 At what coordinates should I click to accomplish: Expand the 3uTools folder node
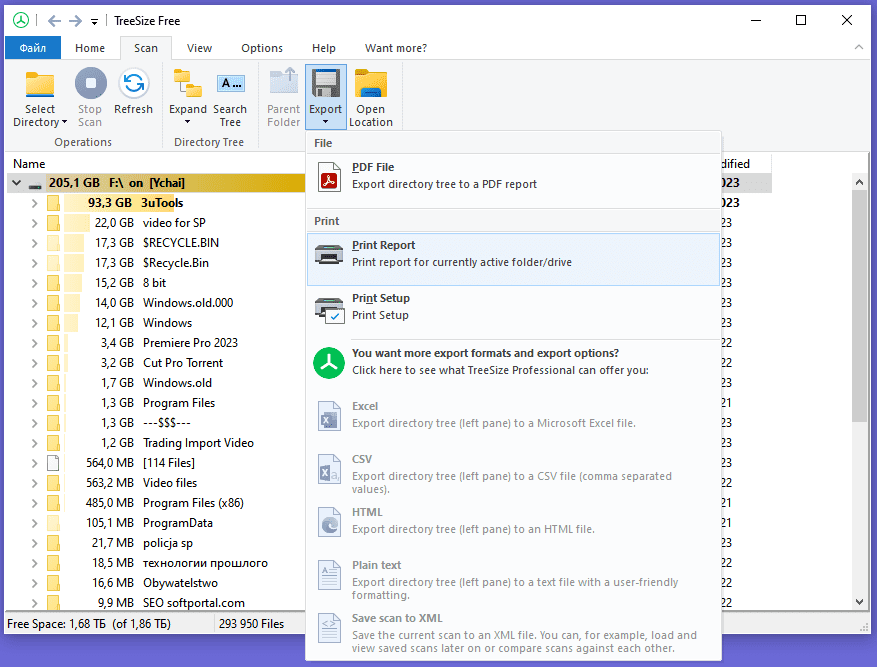[x=35, y=204]
